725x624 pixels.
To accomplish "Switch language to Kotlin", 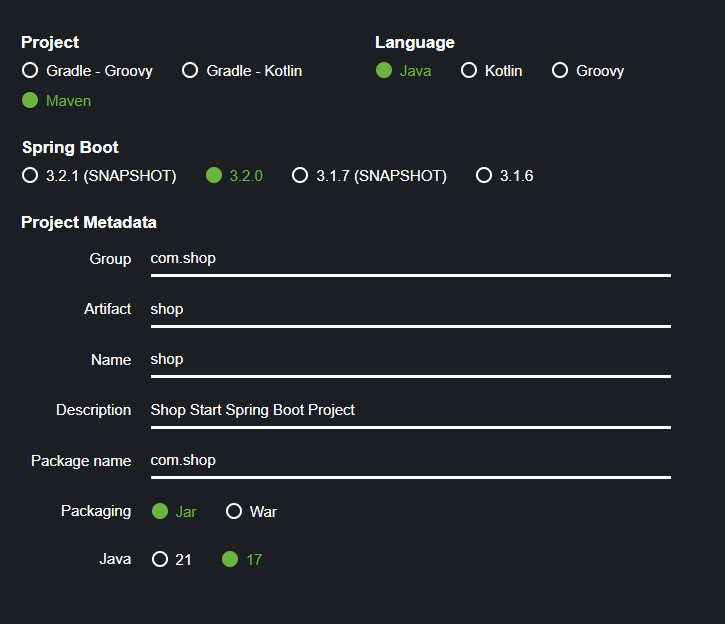I will 469,71.
